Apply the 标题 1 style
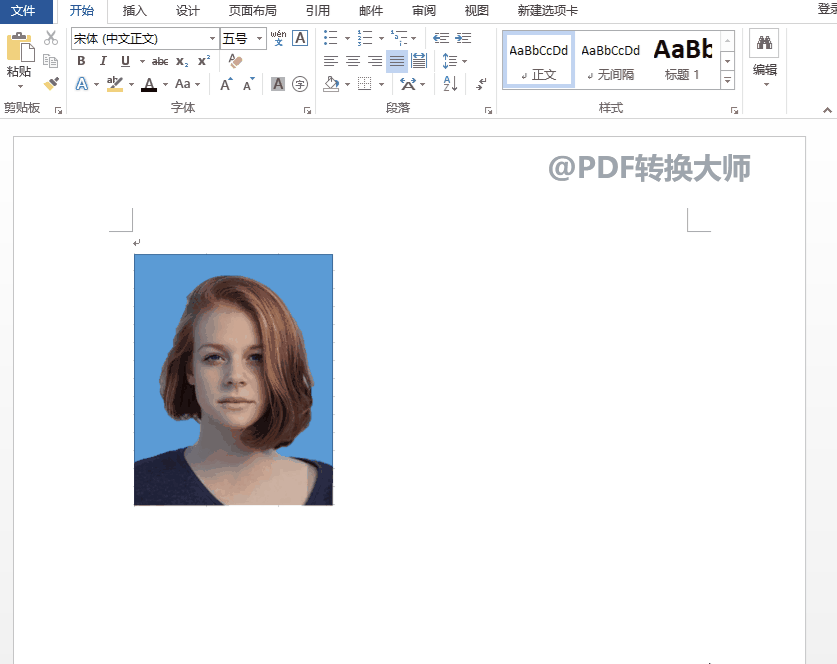837x664 pixels. click(683, 60)
